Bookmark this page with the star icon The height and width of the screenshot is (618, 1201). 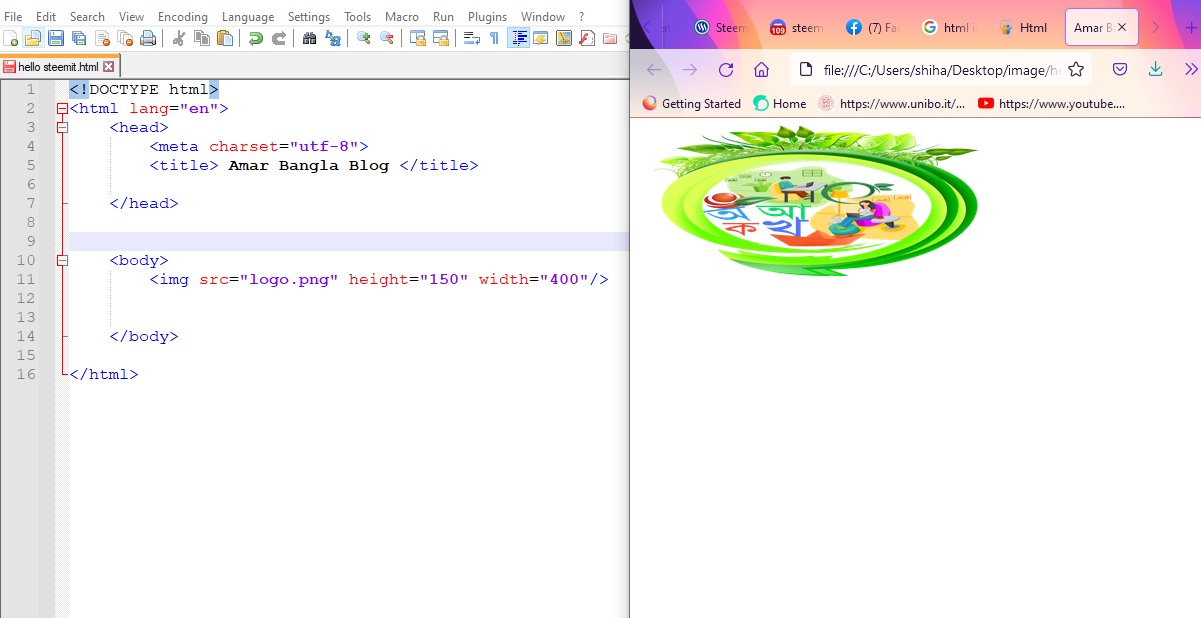click(x=1076, y=69)
